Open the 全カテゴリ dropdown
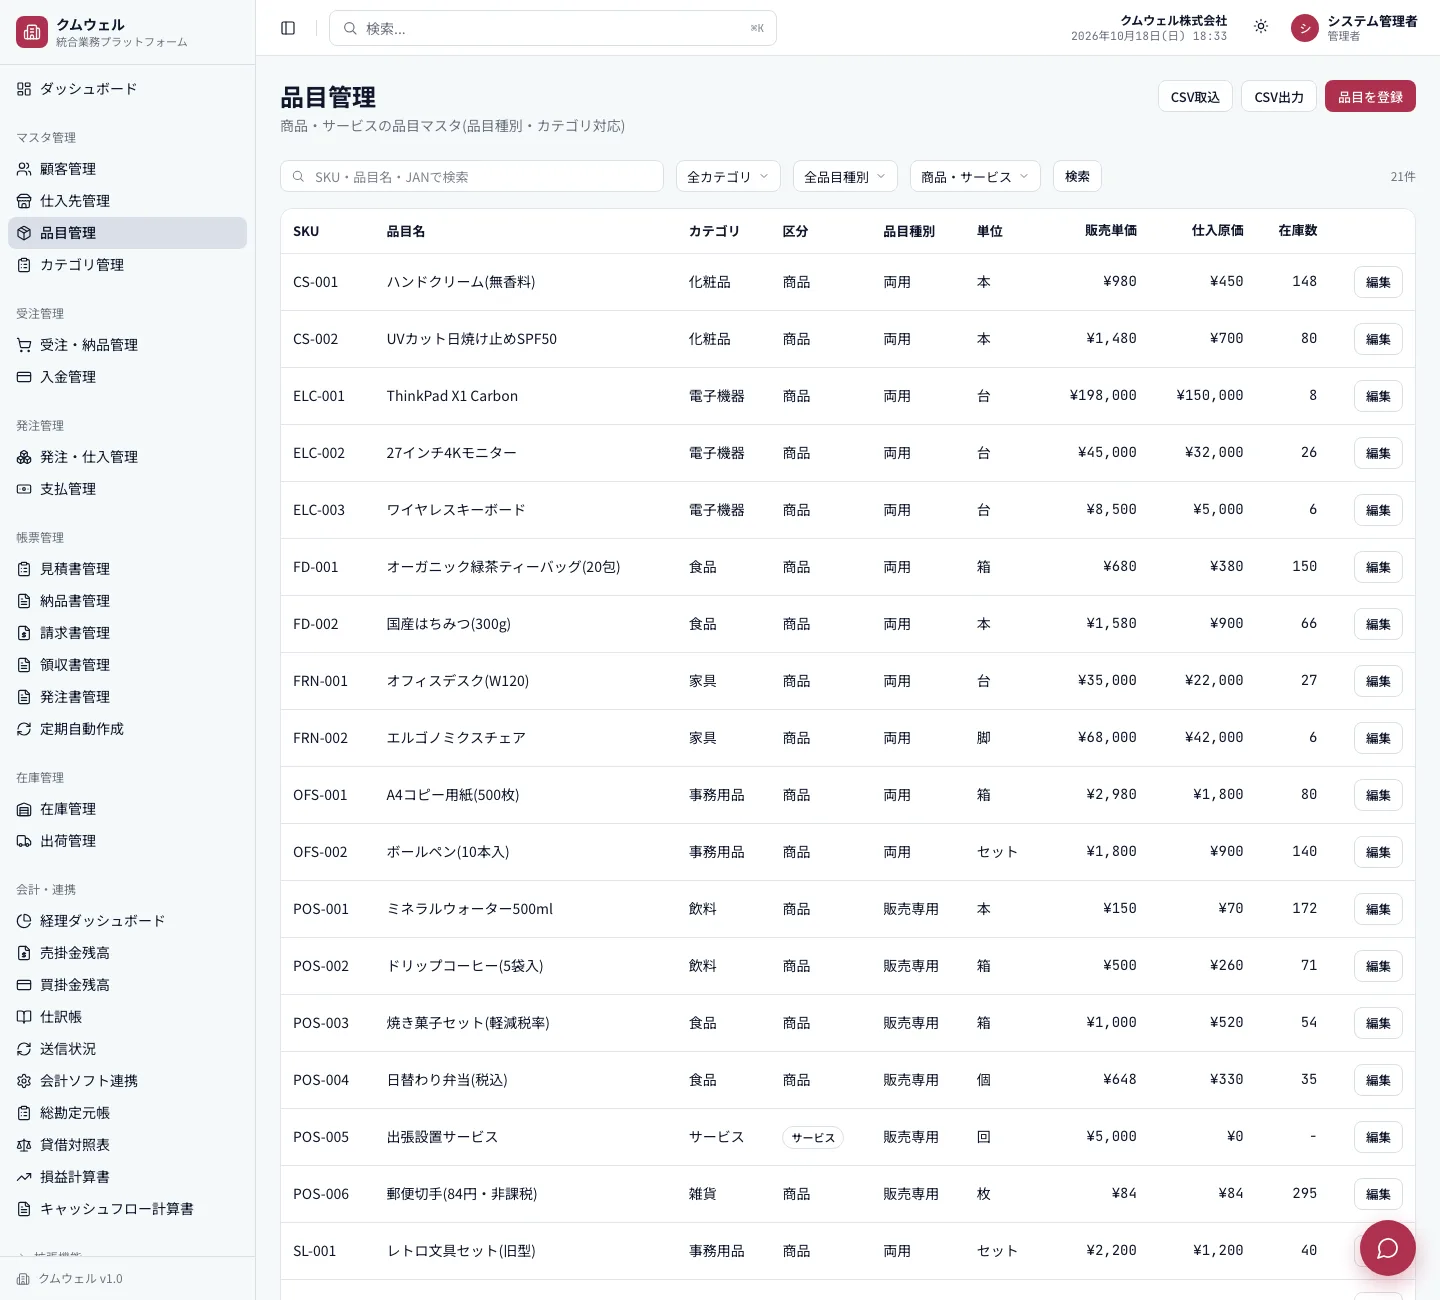Screen dimensions: 1440x1300 [728, 176]
